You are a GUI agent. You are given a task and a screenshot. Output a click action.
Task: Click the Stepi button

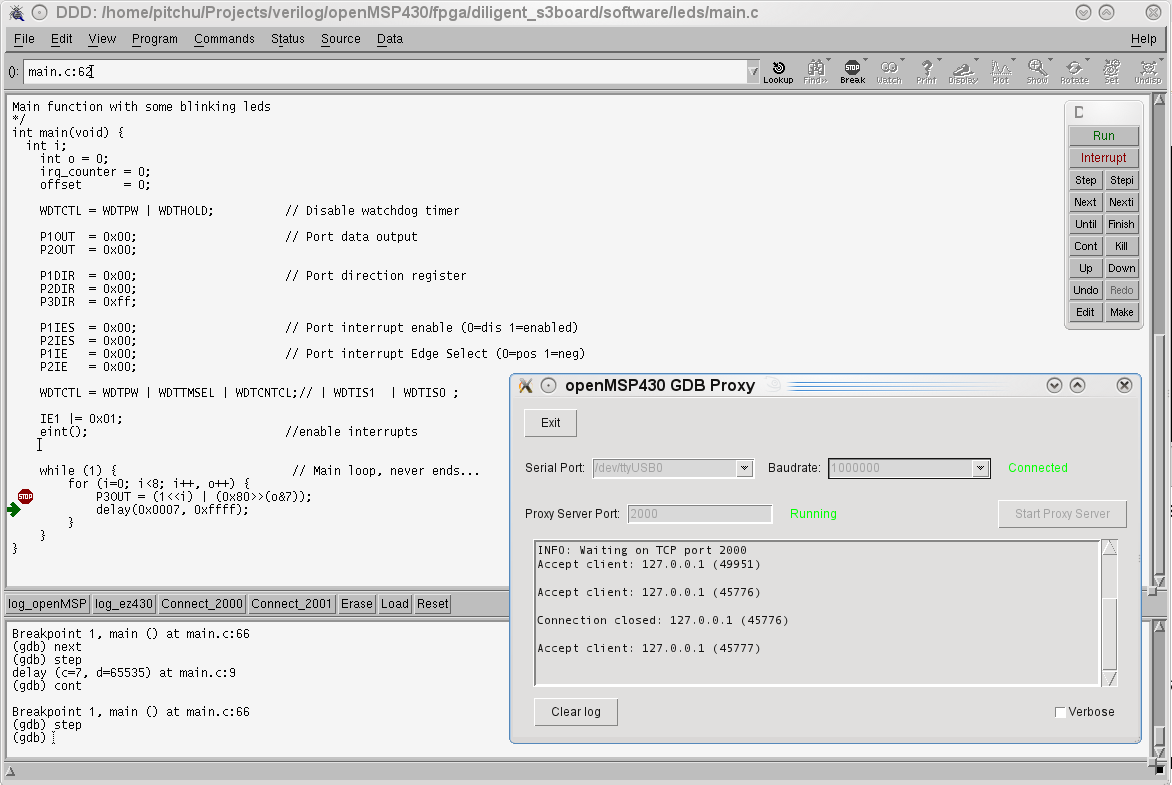coord(1121,180)
